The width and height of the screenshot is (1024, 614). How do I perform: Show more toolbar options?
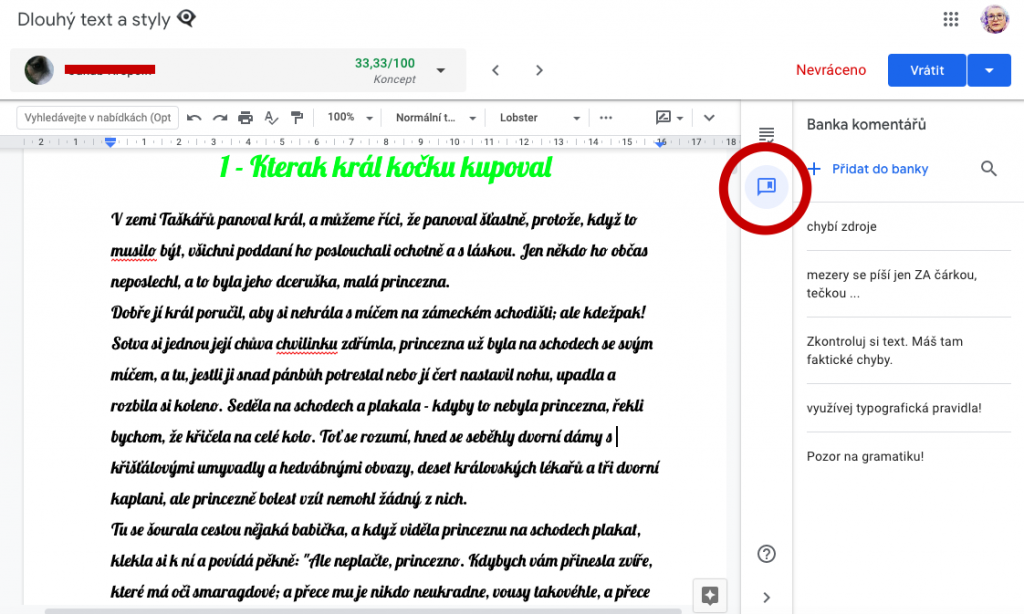(x=606, y=118)
